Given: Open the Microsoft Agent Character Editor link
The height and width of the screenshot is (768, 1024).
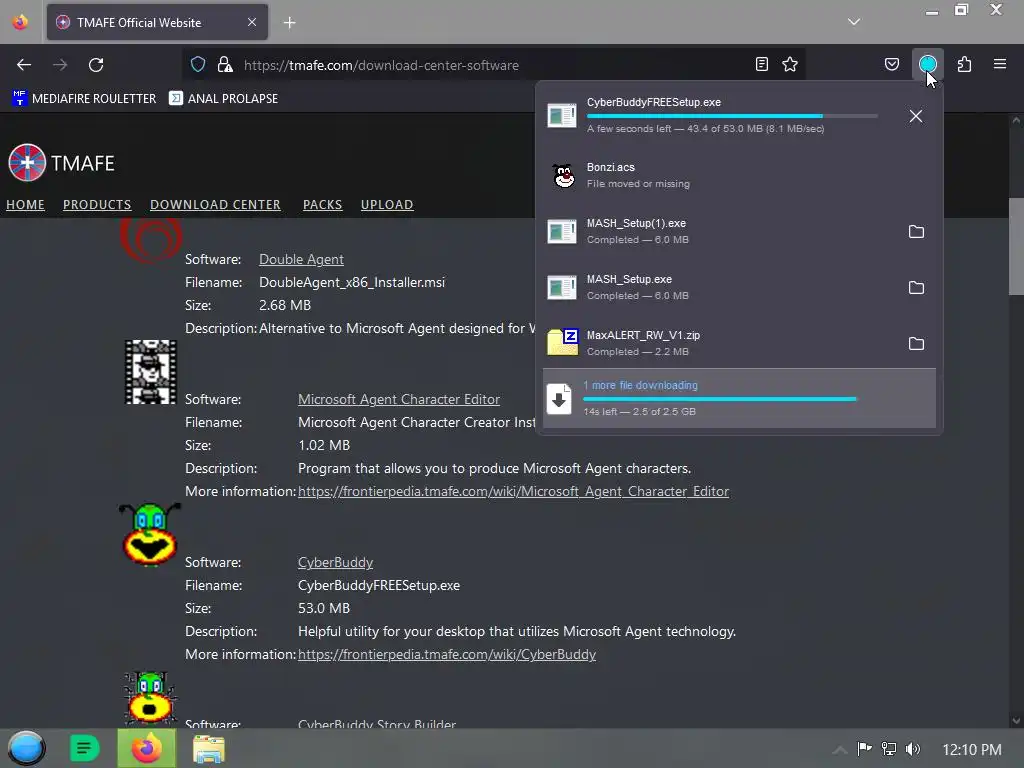Looking at the screenshot, I should [399, 399].
